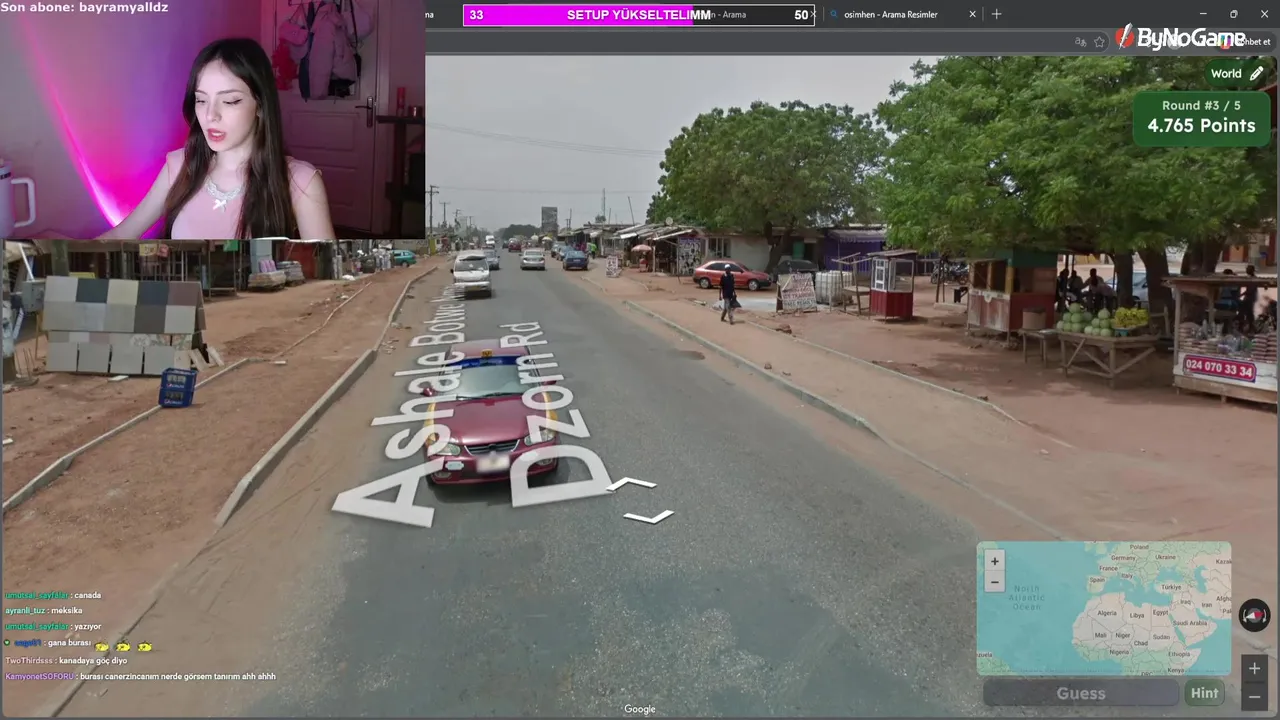The height and width of the screenshot is (720, 1280).
Task: Place a guess on the mini-map
Action: click(x=1104, y=608)
